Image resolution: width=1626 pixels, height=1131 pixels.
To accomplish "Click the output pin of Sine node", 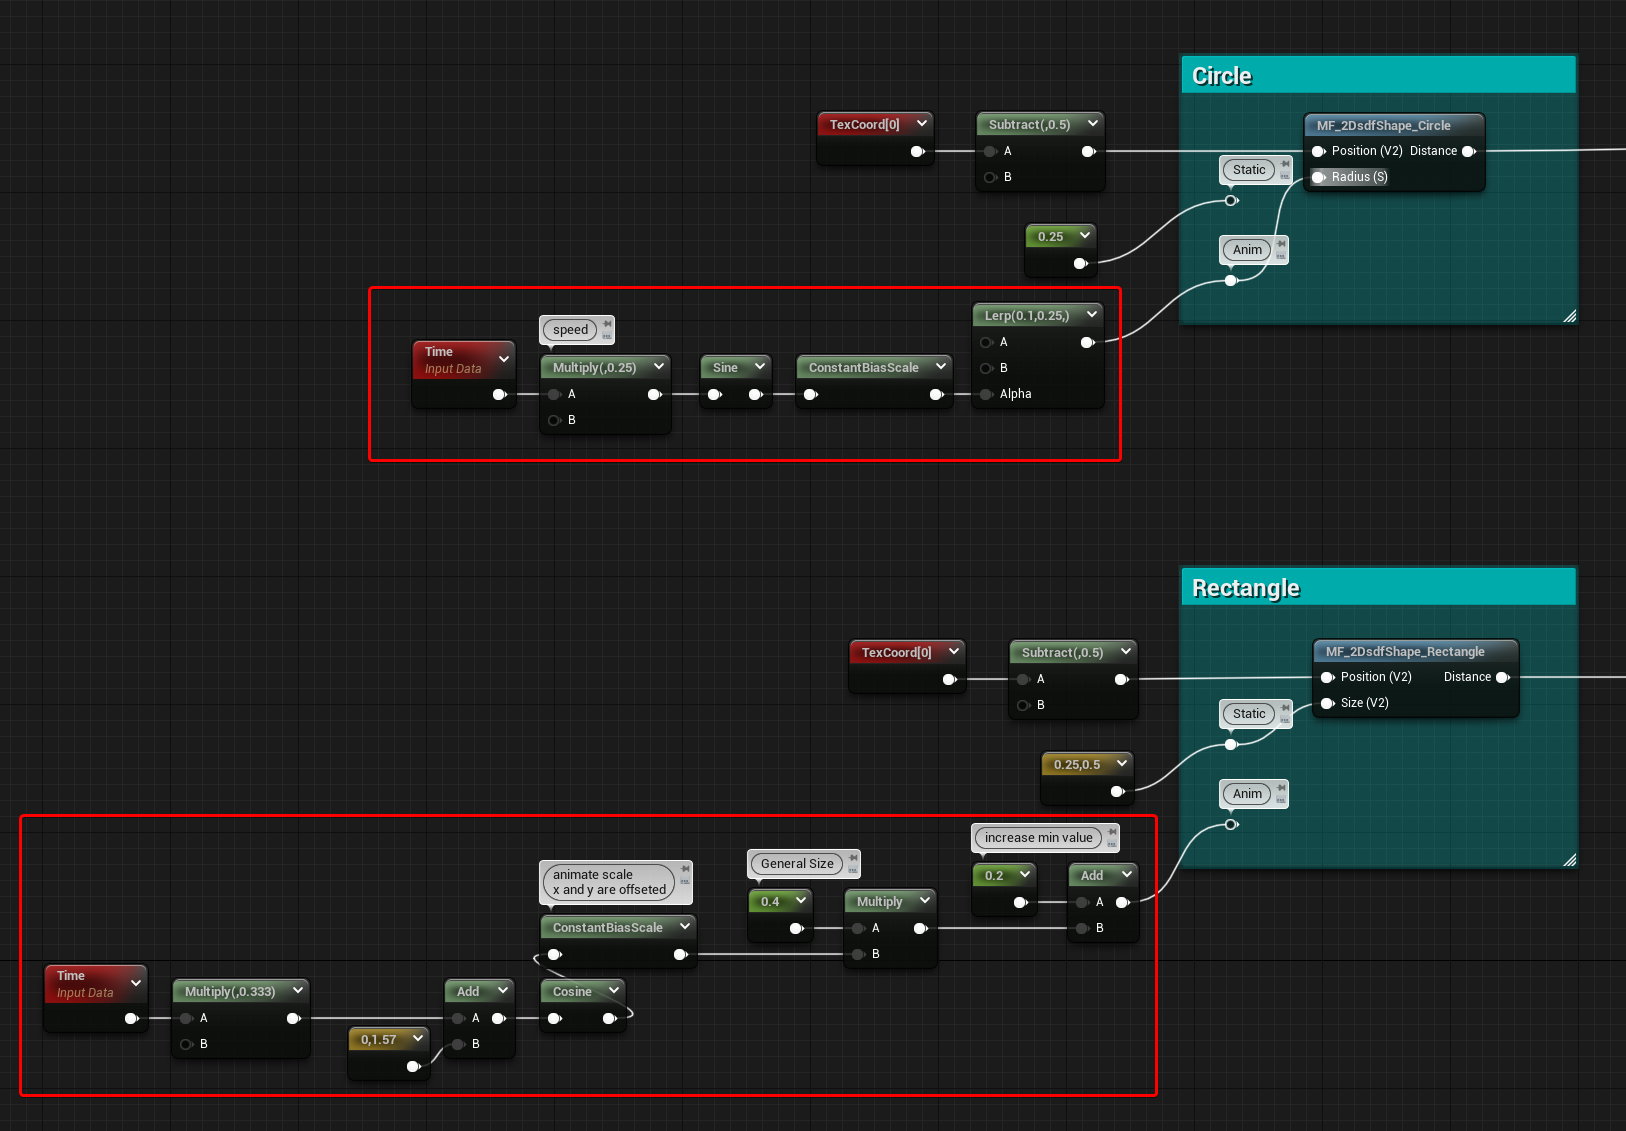I will pos(756,394).
